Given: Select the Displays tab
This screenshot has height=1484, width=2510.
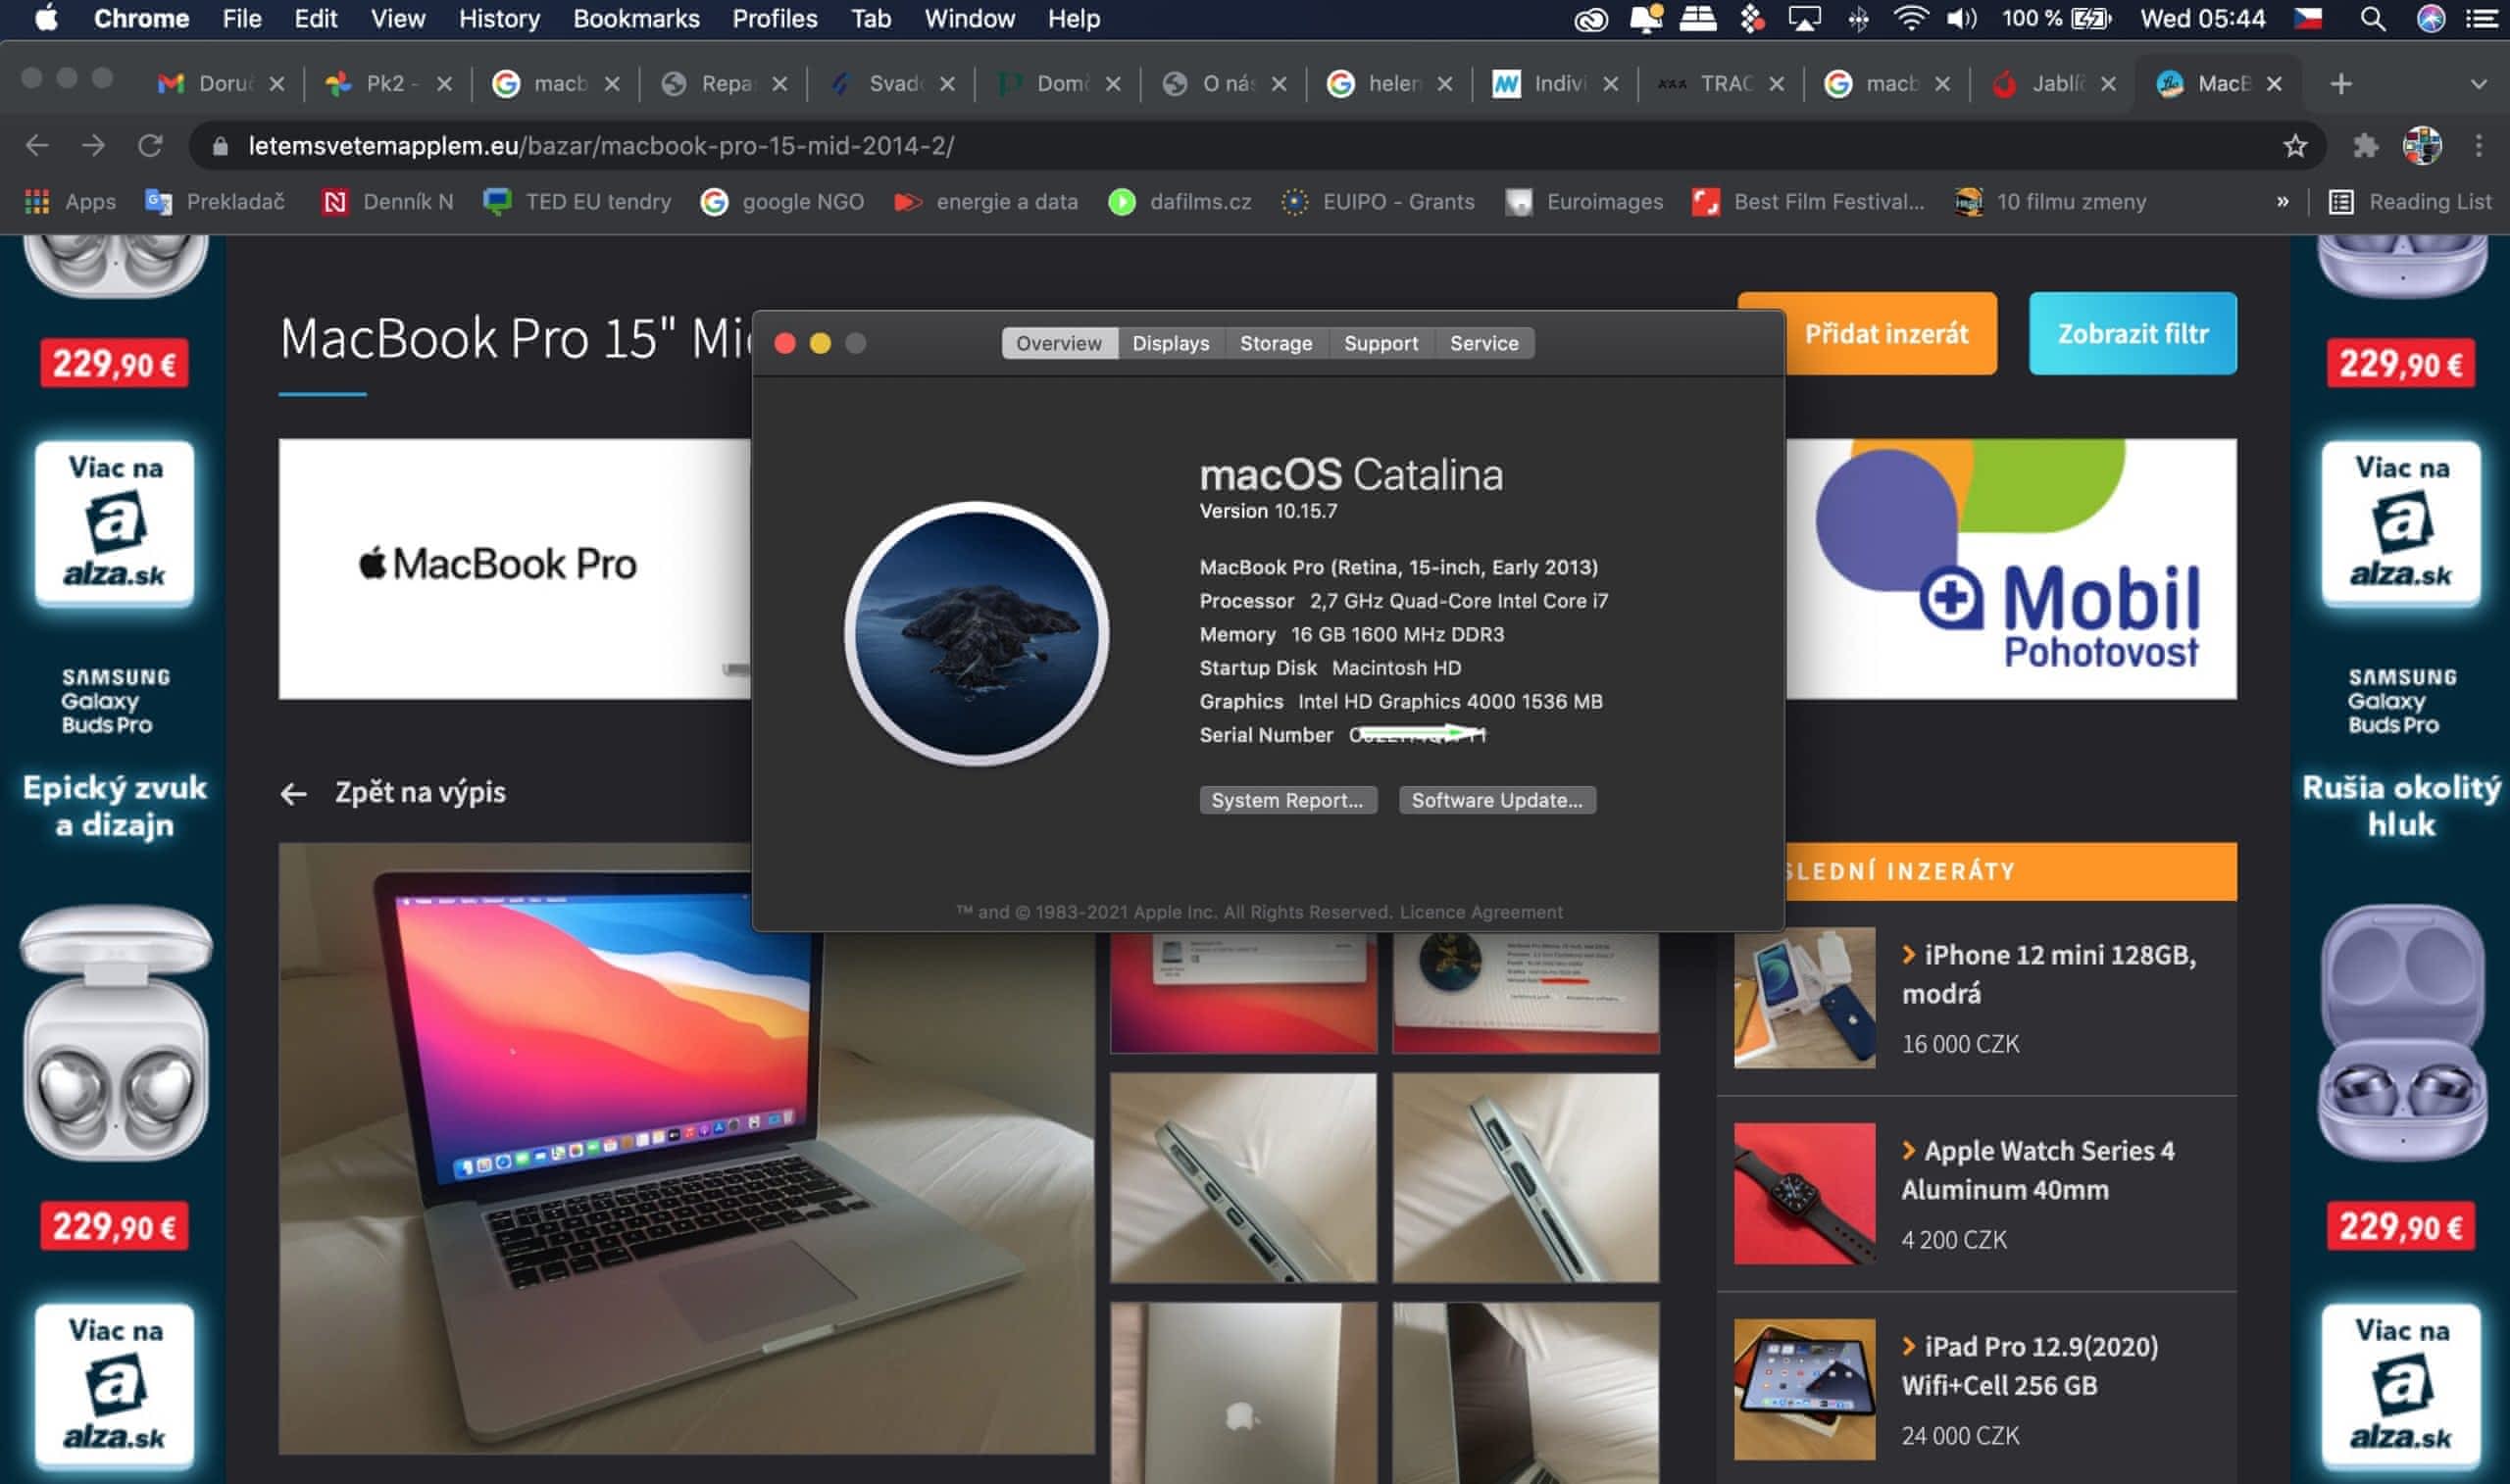Looking at the screenshot, I should coord(1170,343).
